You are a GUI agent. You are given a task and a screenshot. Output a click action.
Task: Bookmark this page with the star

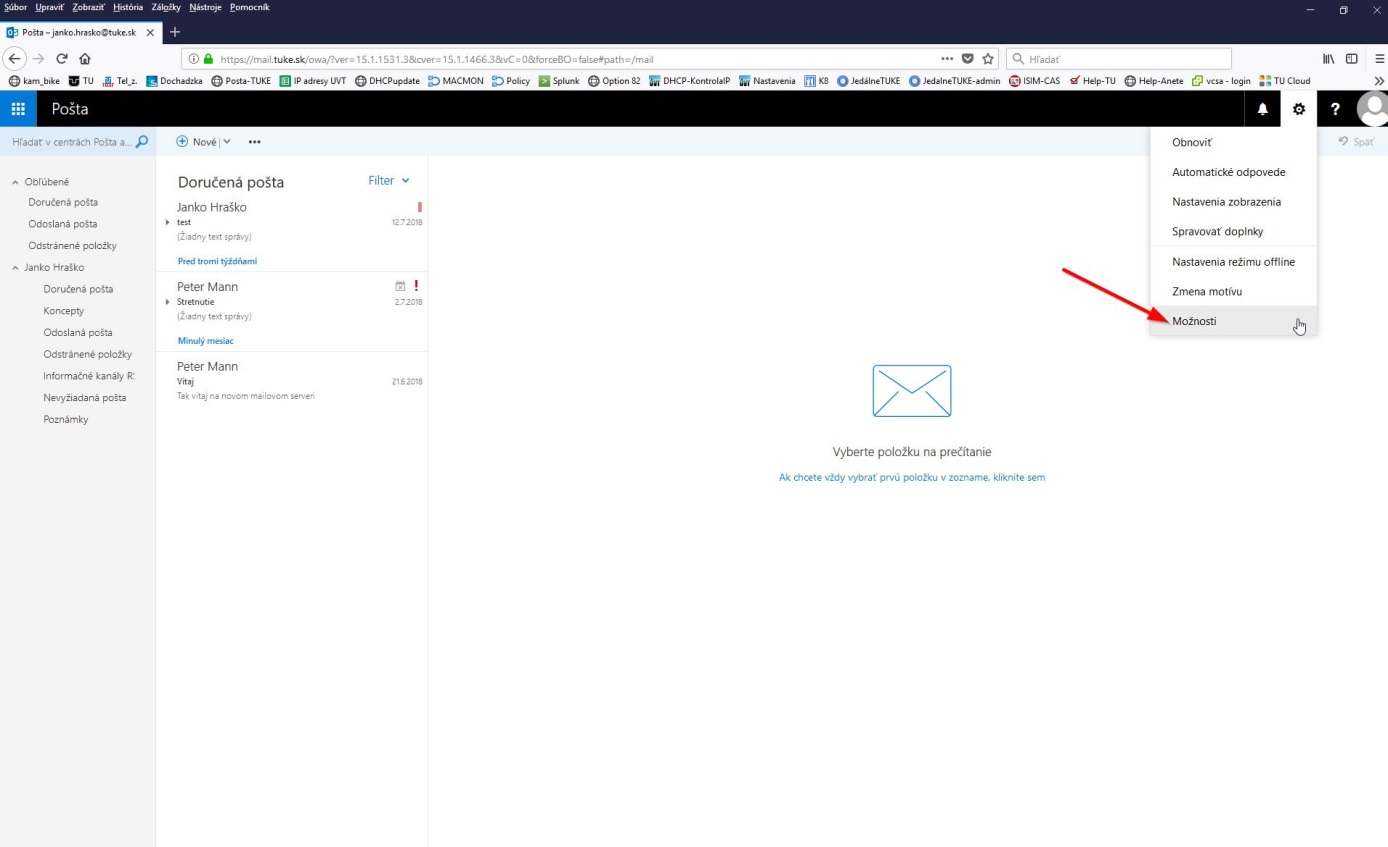(988, 58)
